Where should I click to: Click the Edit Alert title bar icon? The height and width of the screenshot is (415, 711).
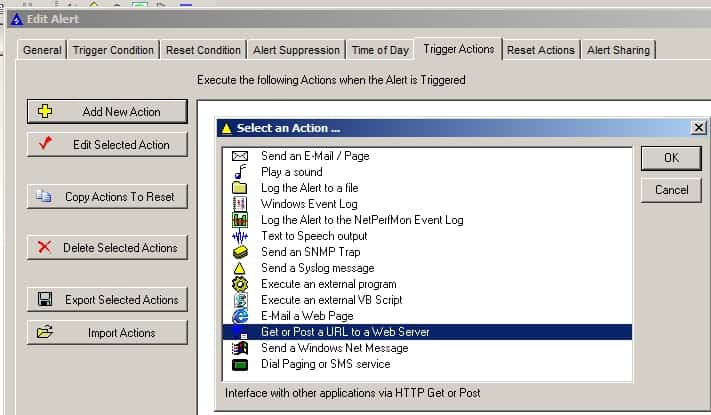pyautogui.click(x=17, y=19)
